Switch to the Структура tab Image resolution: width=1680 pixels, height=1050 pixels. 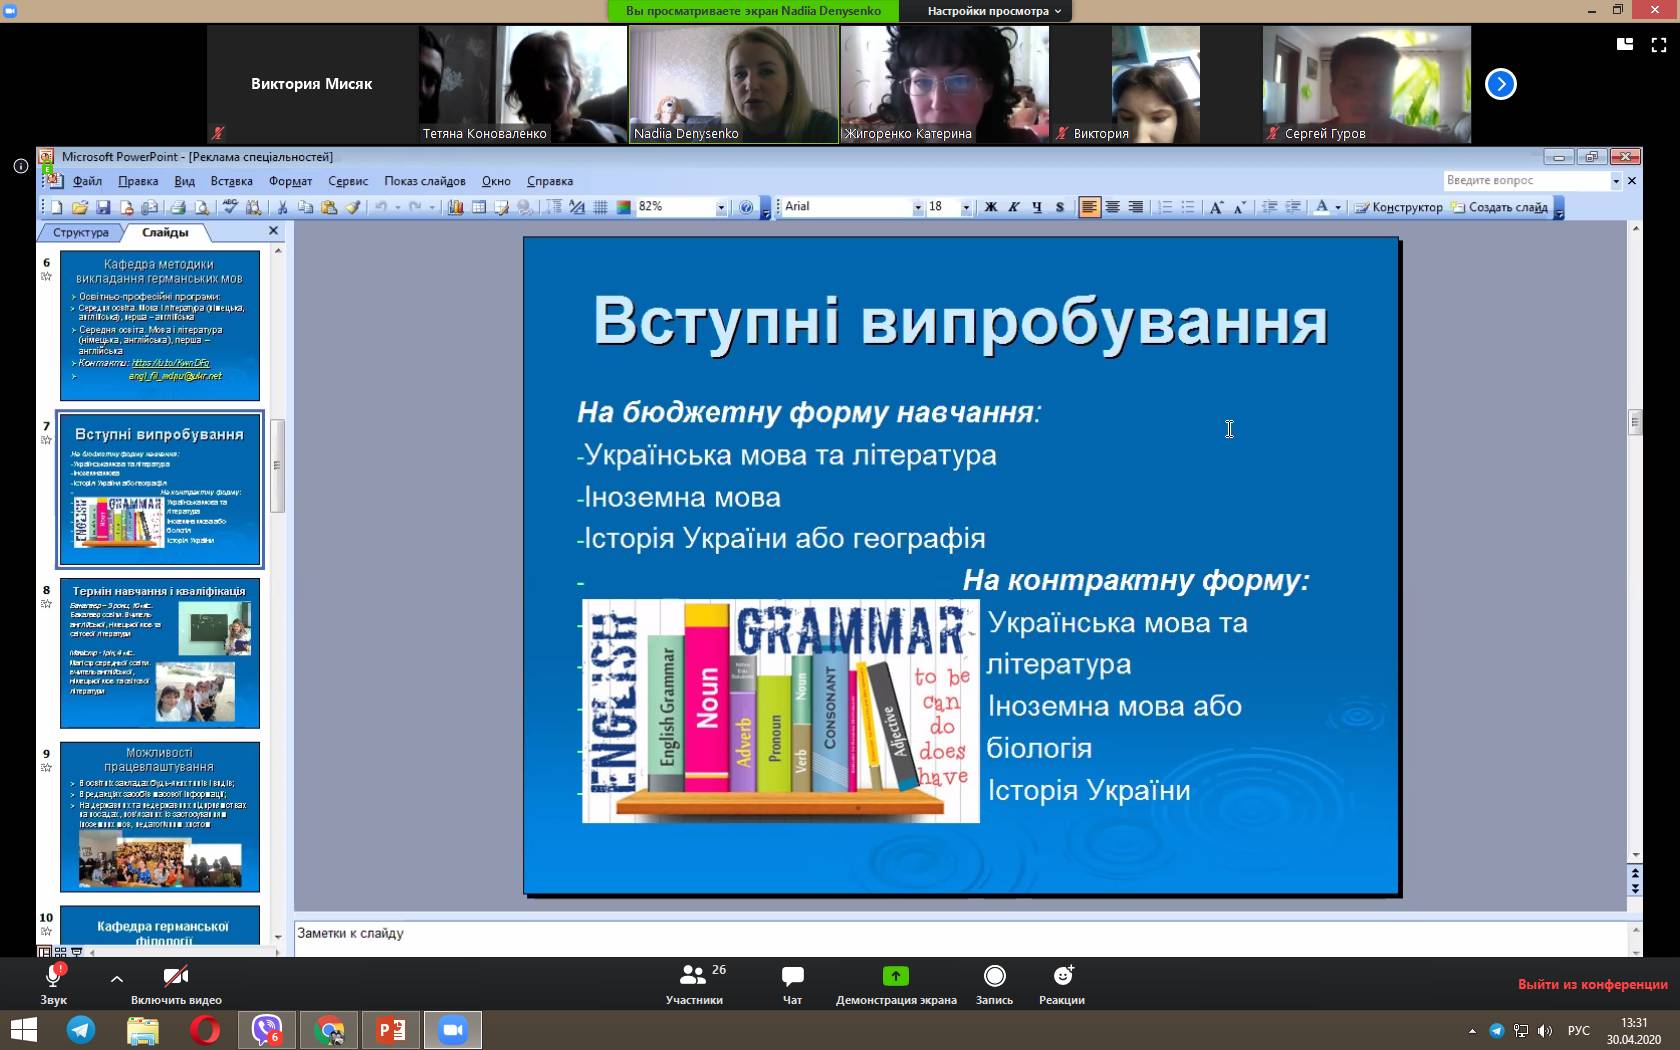[x=81, y=232]
